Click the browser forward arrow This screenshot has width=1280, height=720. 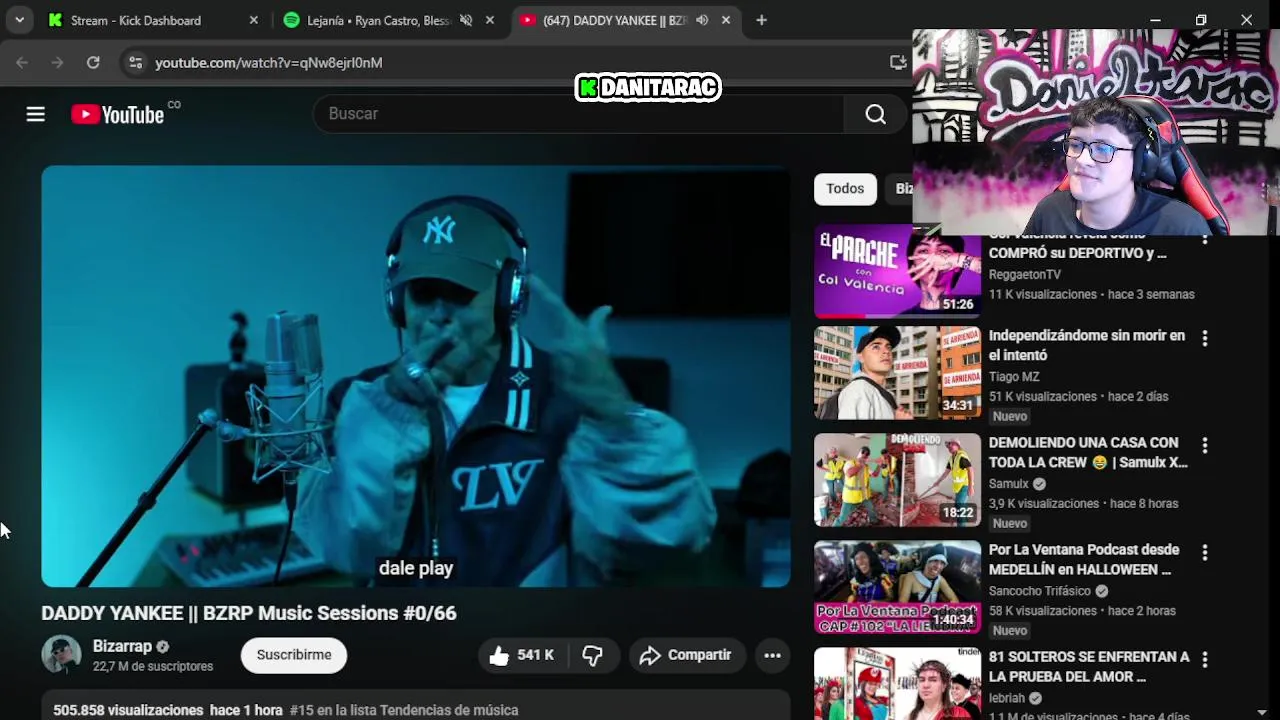[57, 62]
